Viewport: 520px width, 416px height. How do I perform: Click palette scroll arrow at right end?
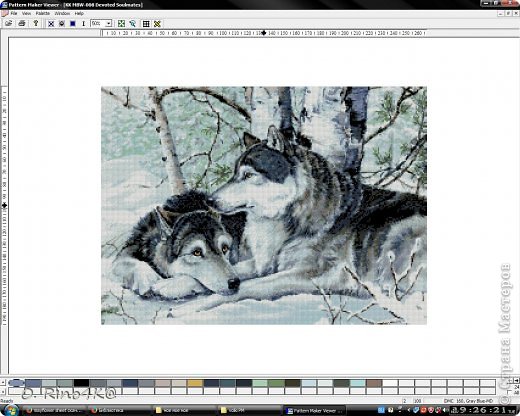point(517,380)
